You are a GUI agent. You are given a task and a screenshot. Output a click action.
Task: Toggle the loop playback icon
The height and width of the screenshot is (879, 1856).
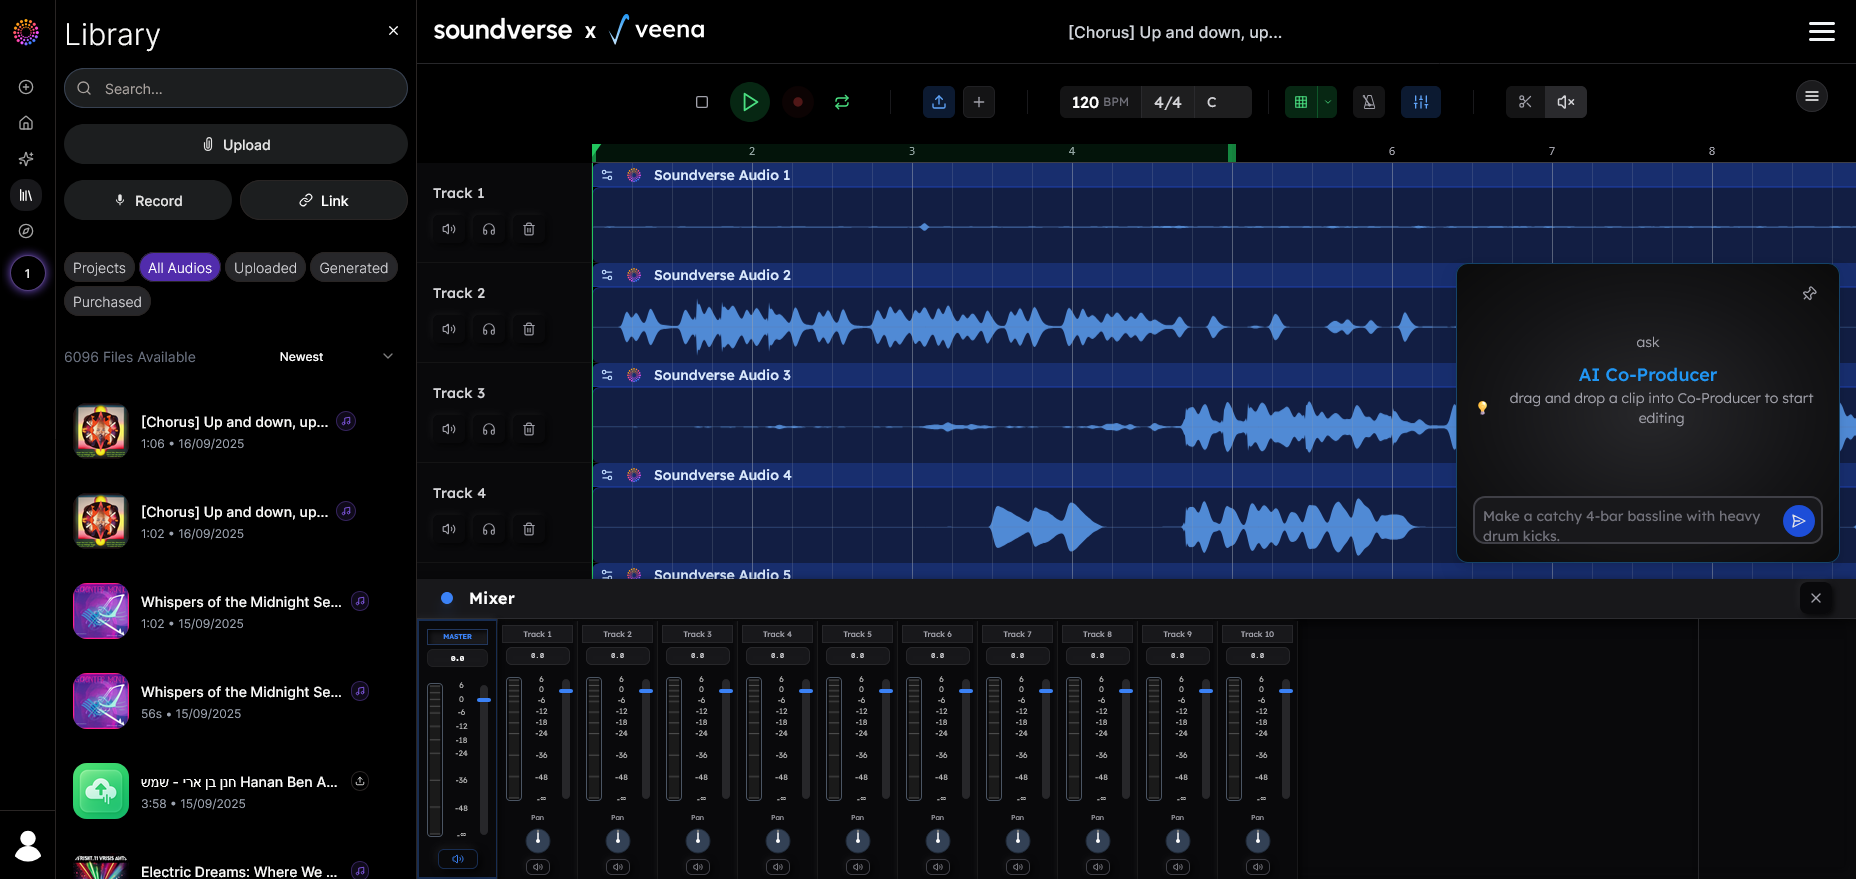tap(842, 102)
